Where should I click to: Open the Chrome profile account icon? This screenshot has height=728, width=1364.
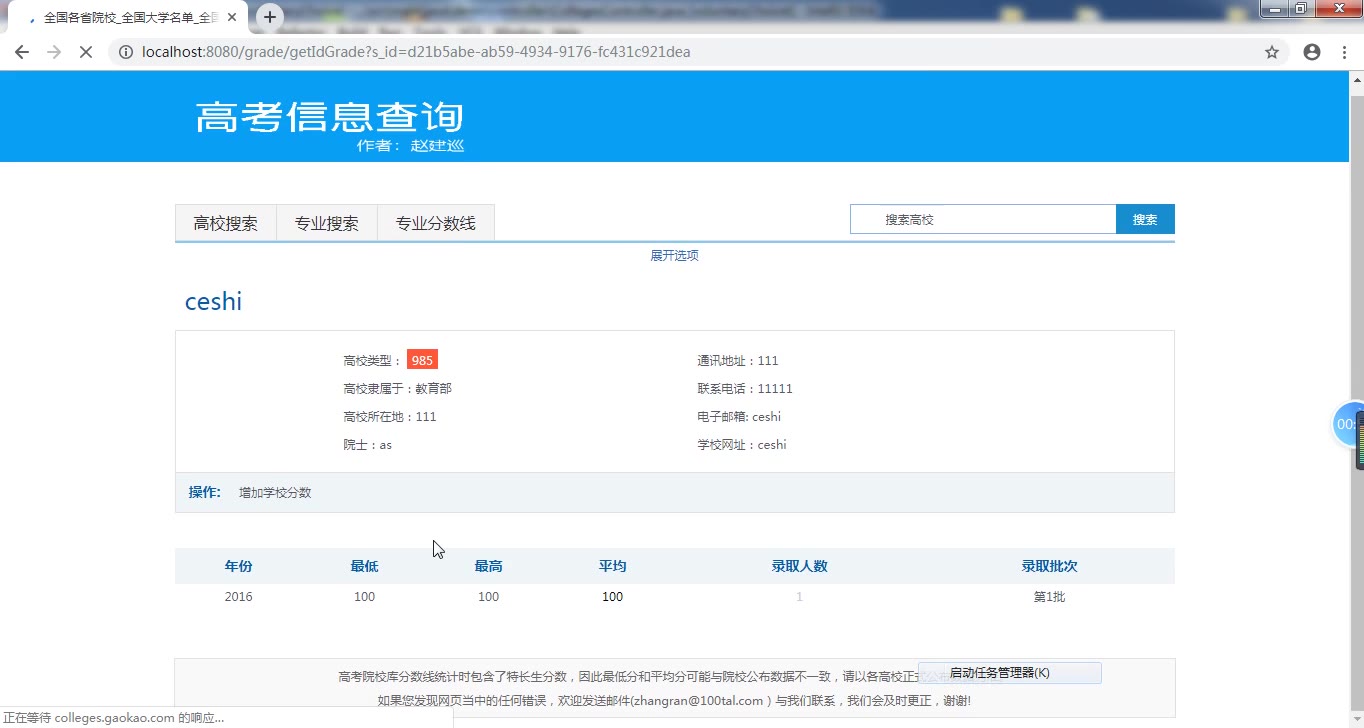(x=1312, y=52)
